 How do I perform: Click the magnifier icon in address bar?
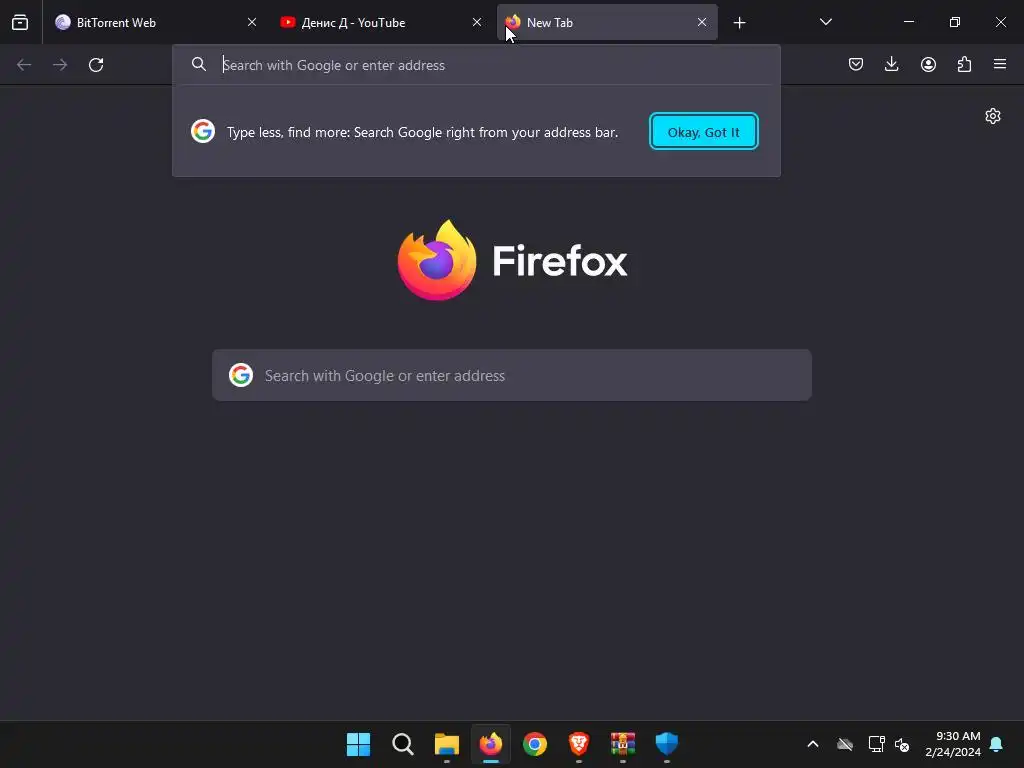[199, 64]
